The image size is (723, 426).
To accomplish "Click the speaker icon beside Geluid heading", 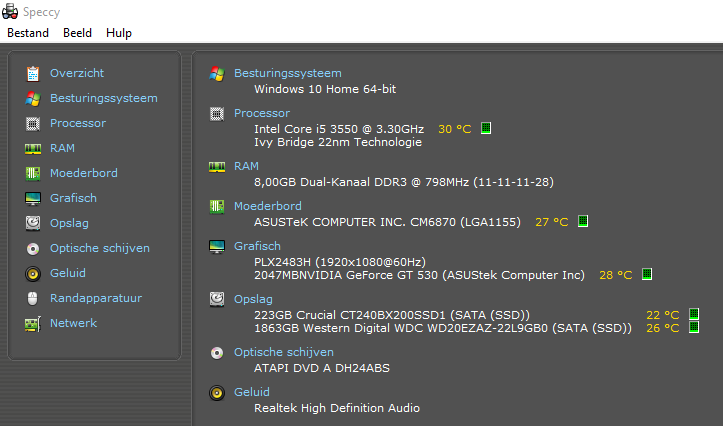I will (217, 393).
